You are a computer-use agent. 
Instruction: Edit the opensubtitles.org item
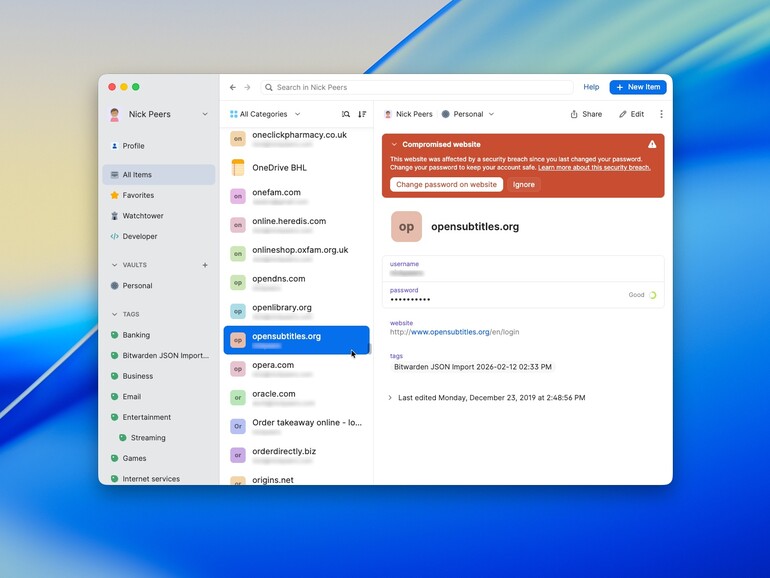pos(632,114)
